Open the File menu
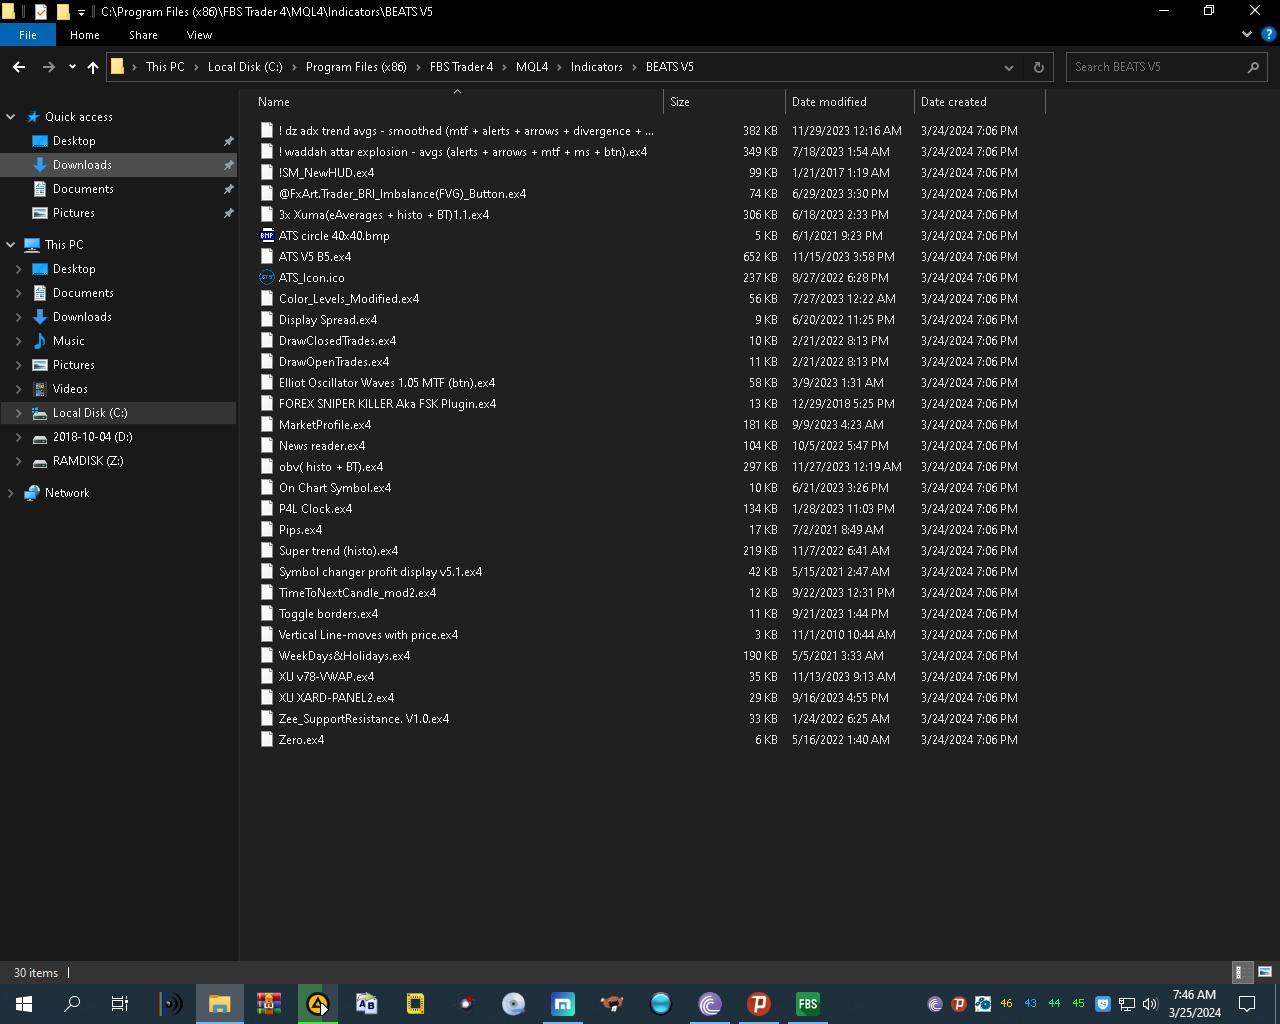Viewport: 1280px width, 1024px height. coord(28,34)
